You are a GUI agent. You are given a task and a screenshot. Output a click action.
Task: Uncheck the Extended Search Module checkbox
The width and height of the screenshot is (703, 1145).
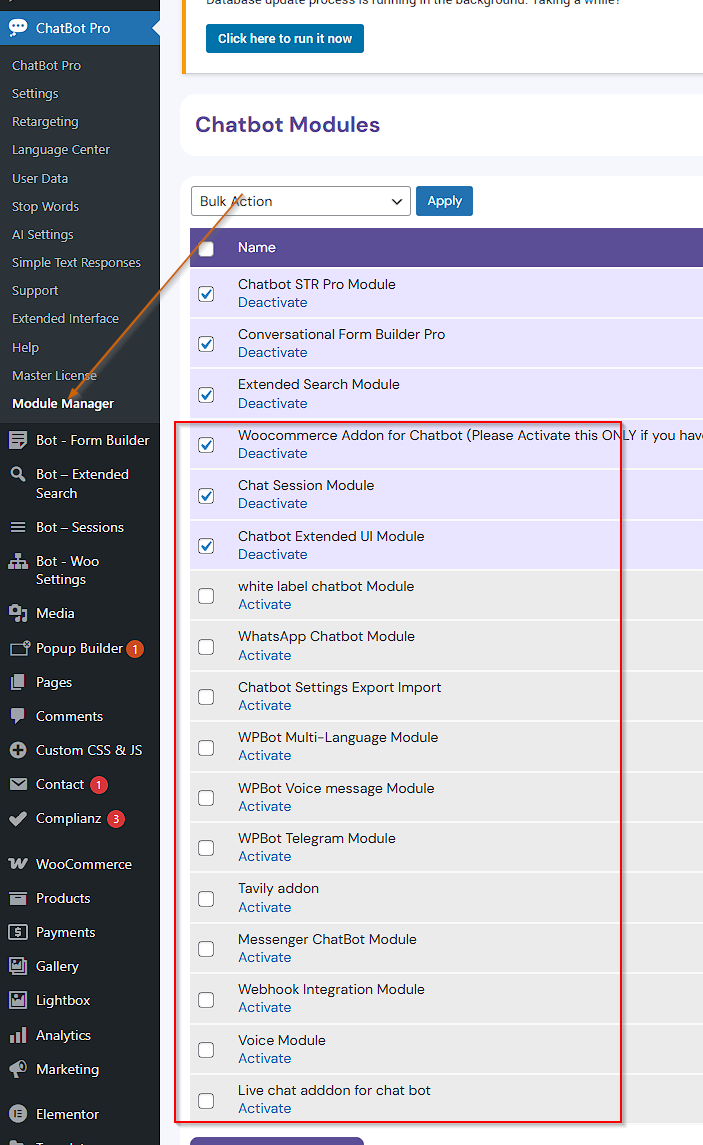tap(206, 394)
